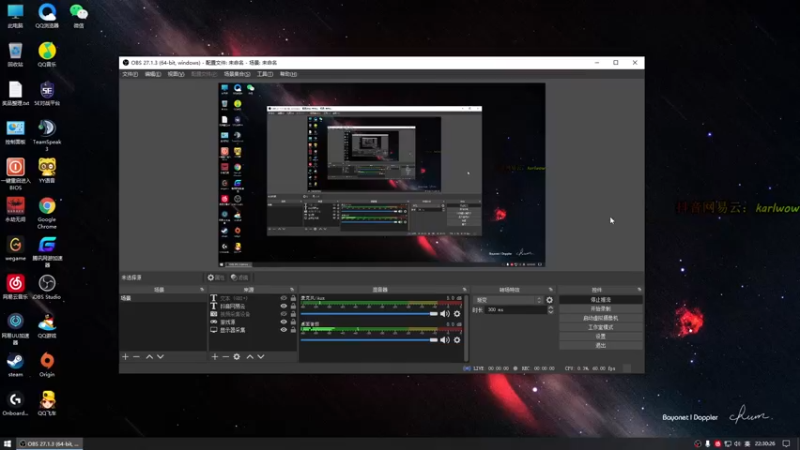The height and width of the screenshot is (450, 800).
Task: Decrease transition duration with down arrow
Action: [x=551, y=312]
